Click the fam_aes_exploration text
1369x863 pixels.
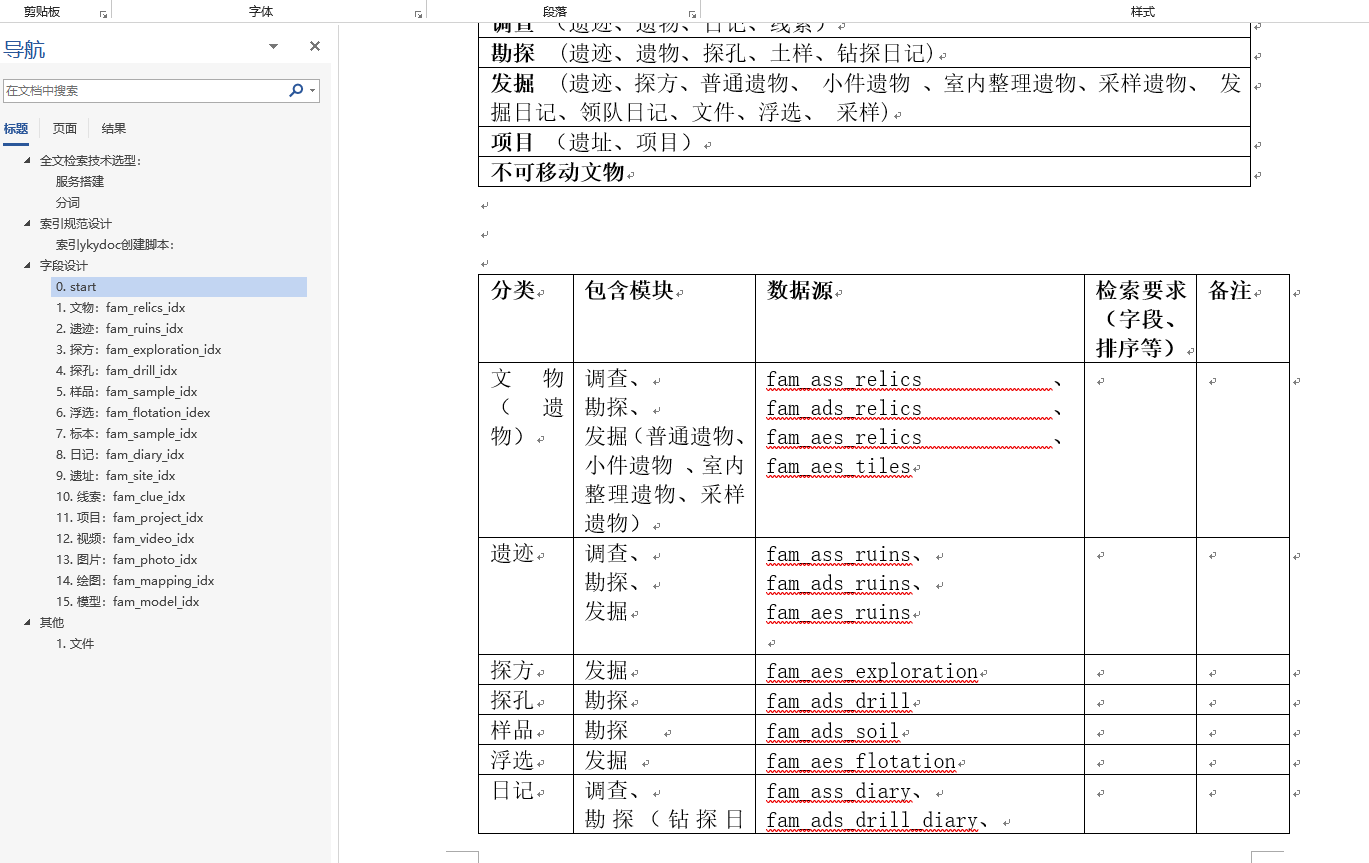click(x=872, y=672)
